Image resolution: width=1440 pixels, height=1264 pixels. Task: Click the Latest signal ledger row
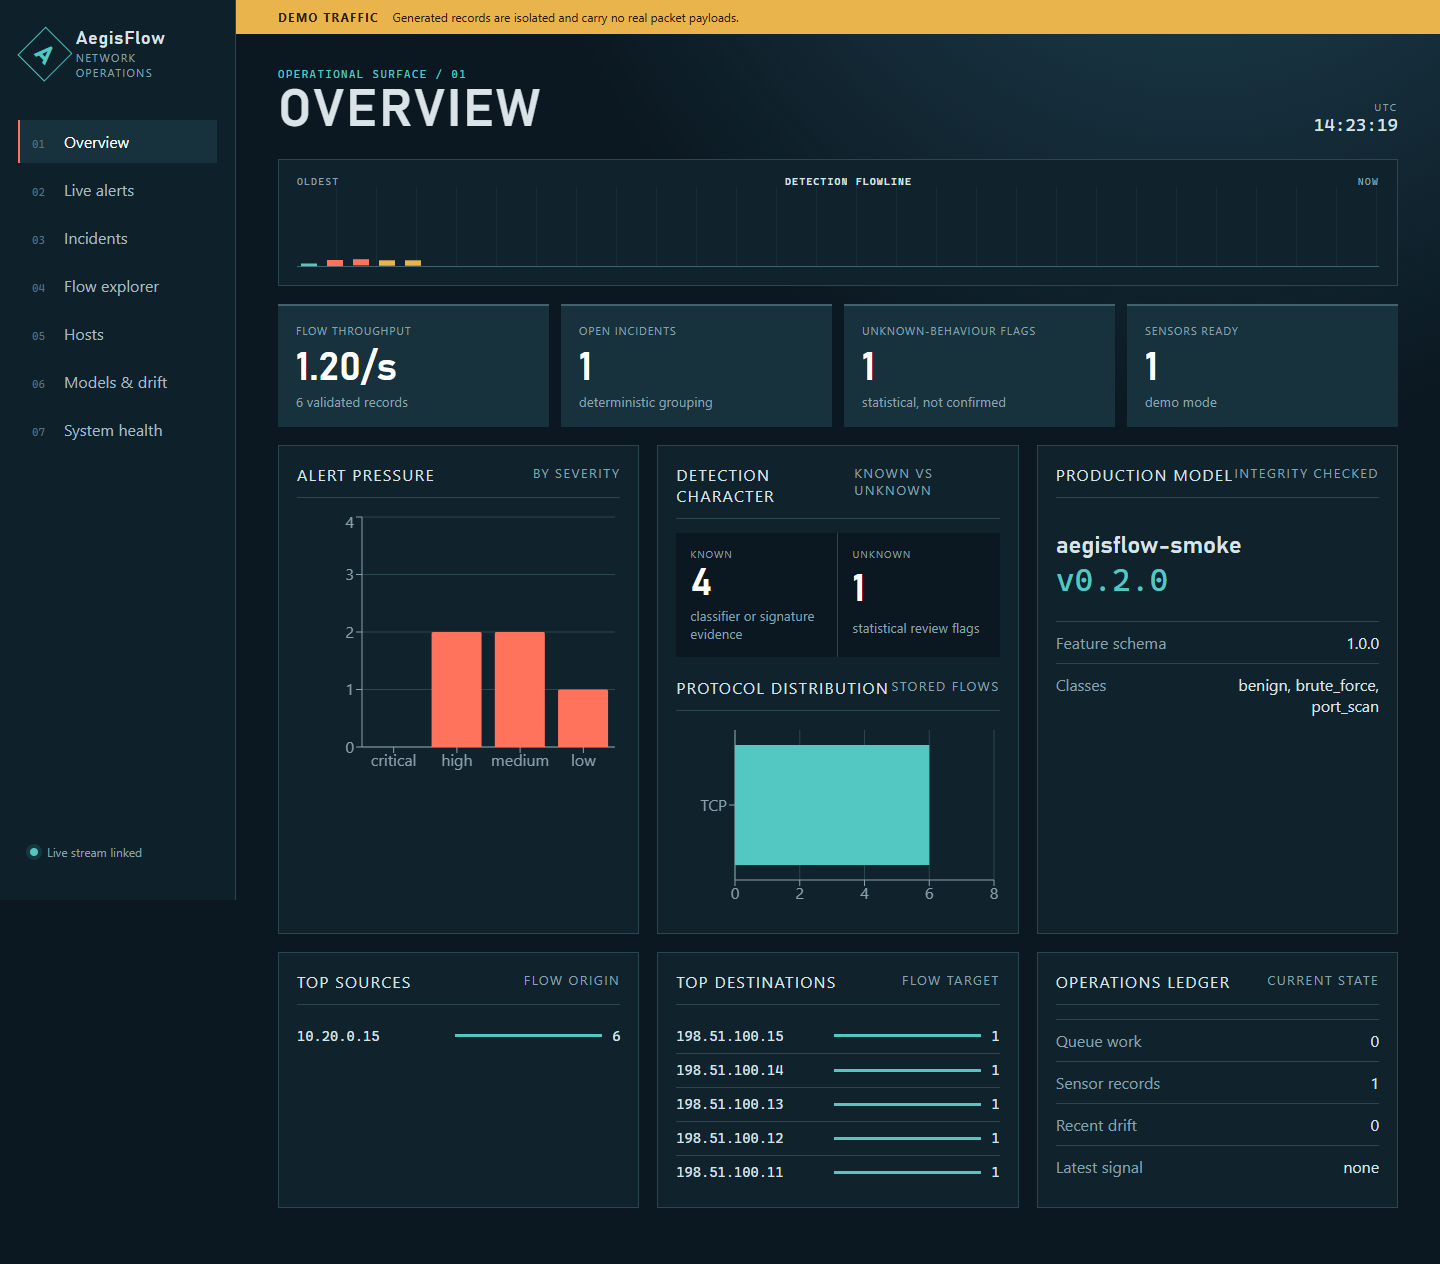(1217, 1167)
